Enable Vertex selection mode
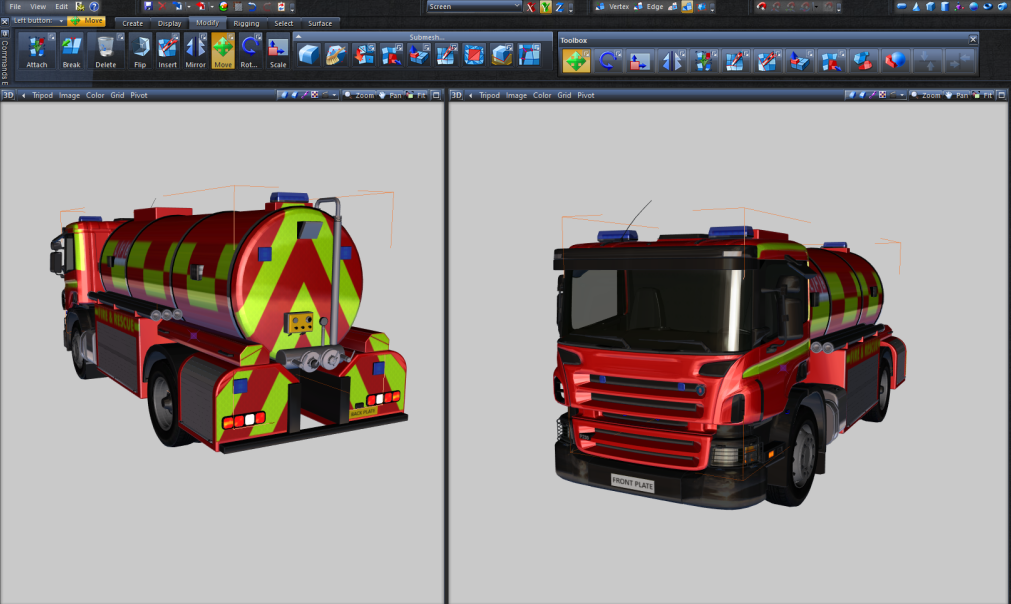 612,7
